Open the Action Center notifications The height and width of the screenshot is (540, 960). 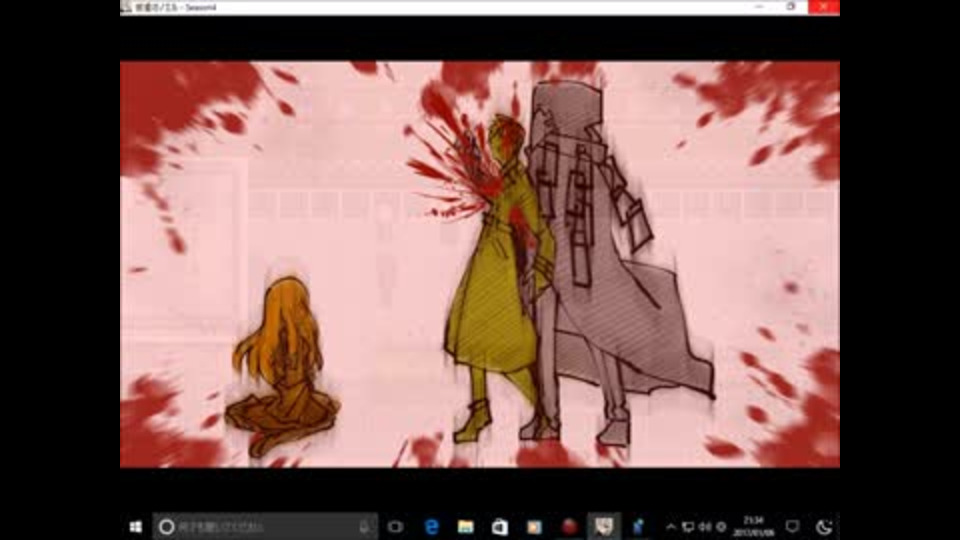pos(792,527)
